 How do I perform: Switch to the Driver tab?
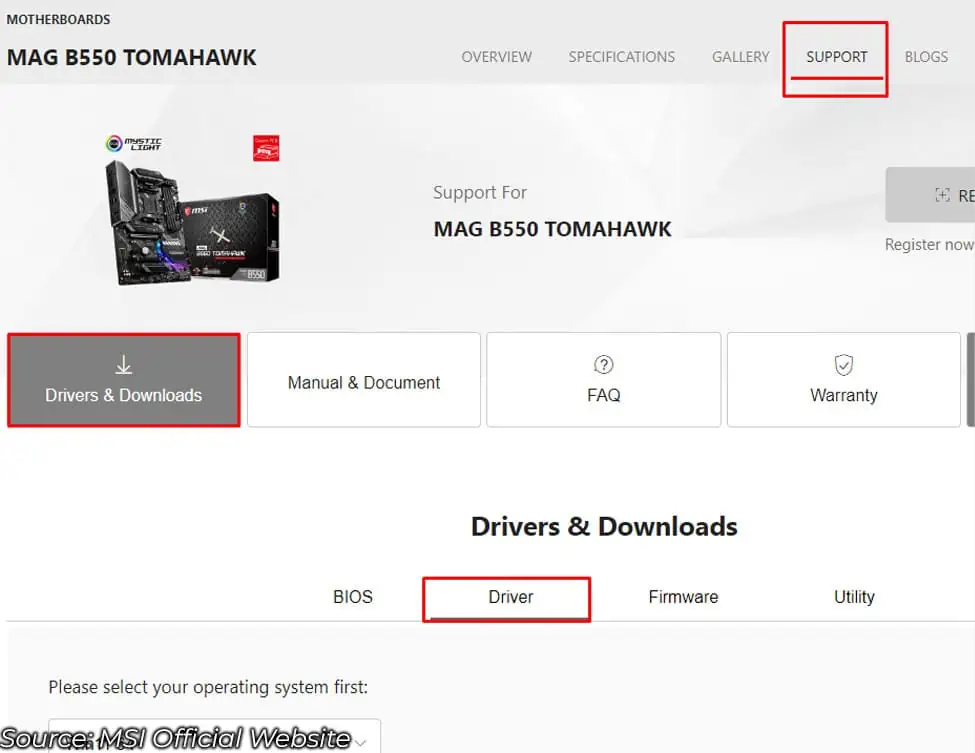point(511,597)
